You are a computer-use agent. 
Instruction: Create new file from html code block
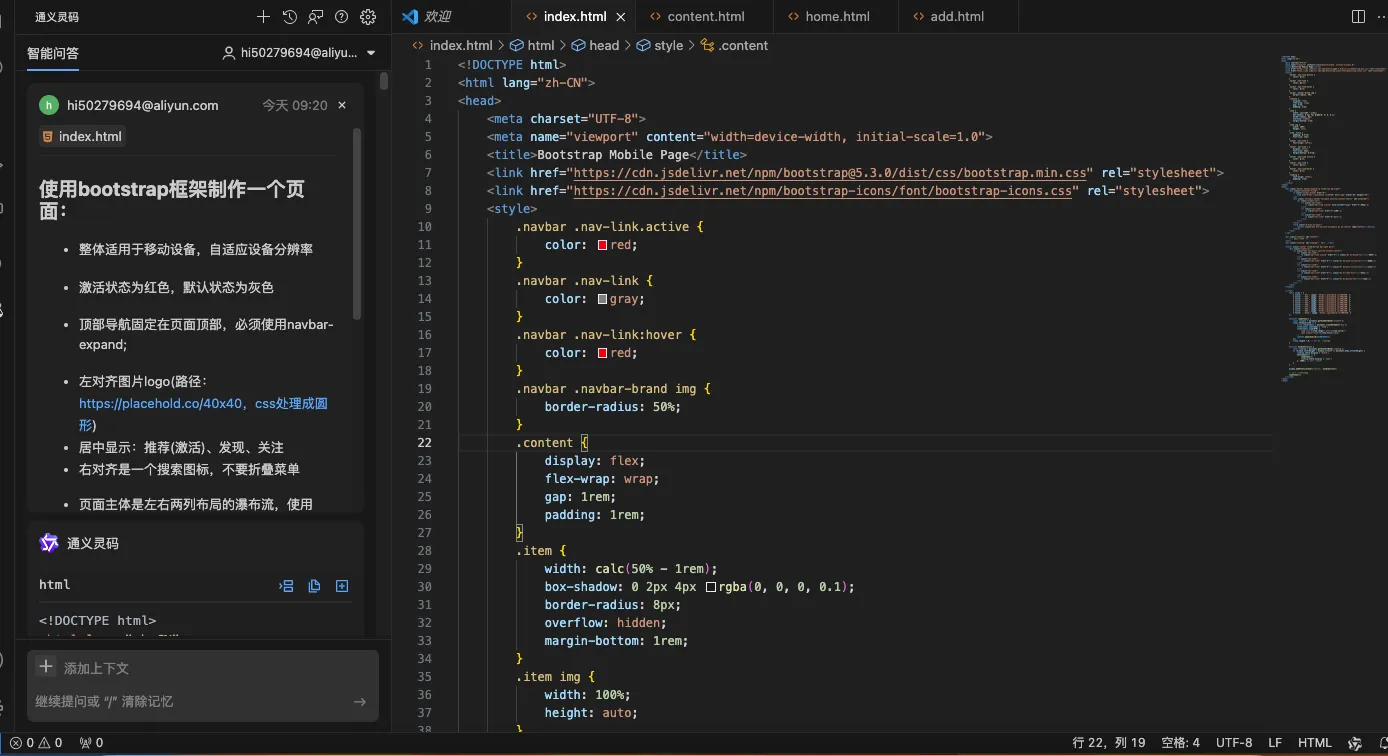342,586
